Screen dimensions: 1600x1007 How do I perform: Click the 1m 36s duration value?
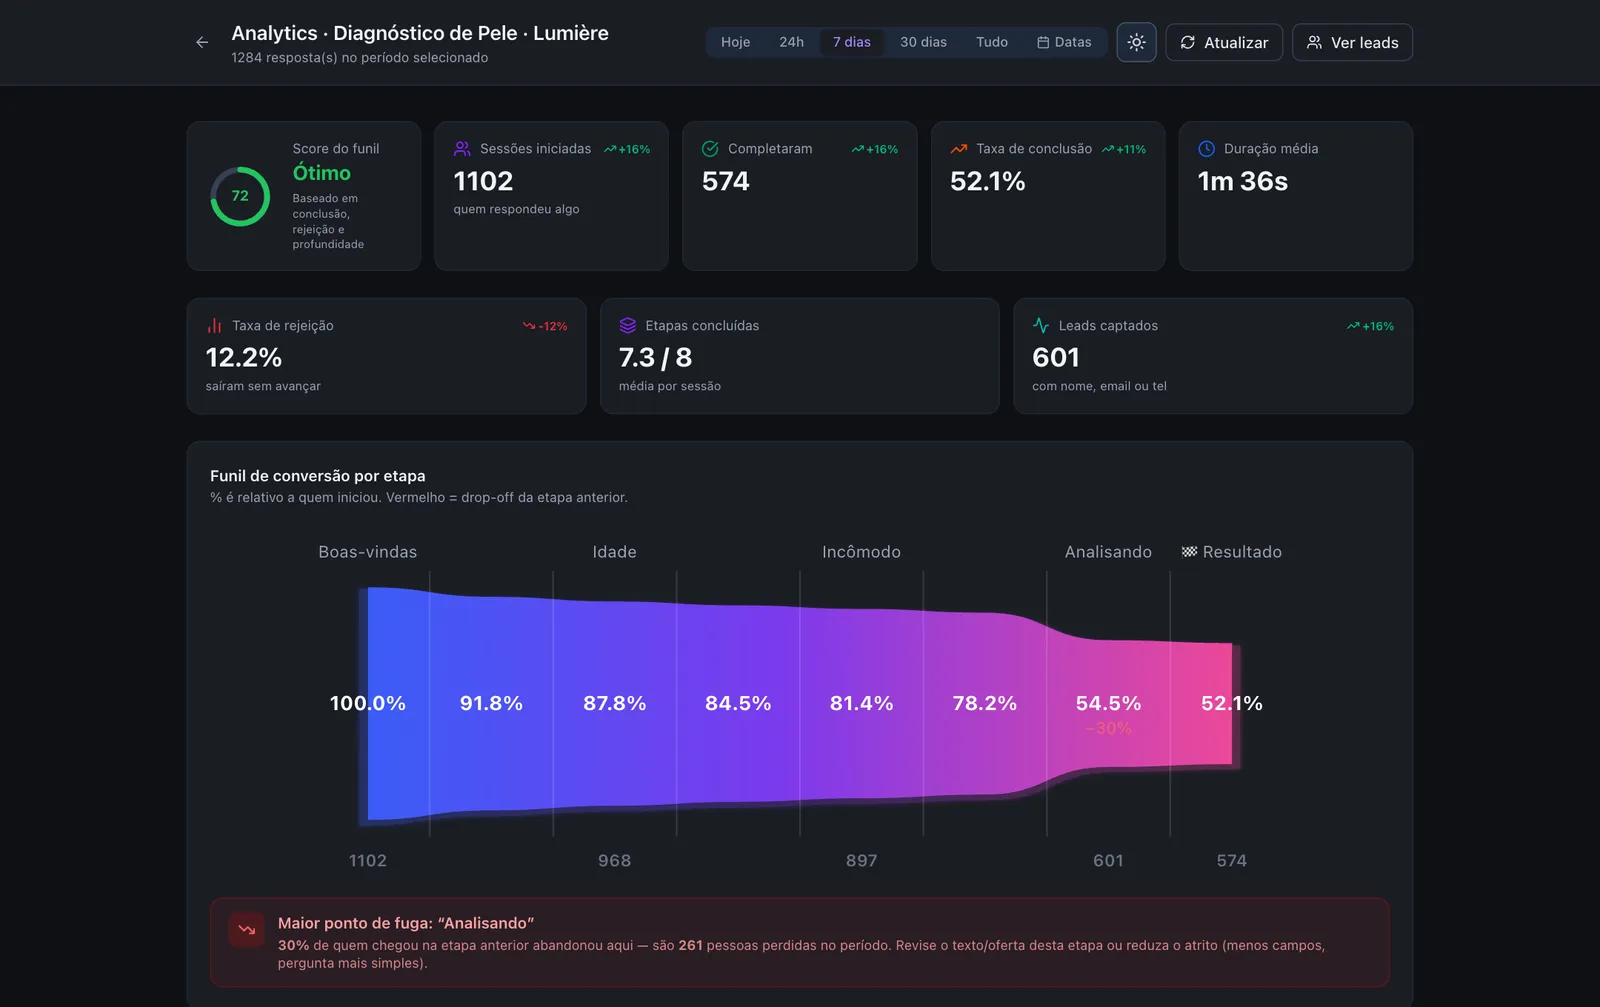point(1243,181)
